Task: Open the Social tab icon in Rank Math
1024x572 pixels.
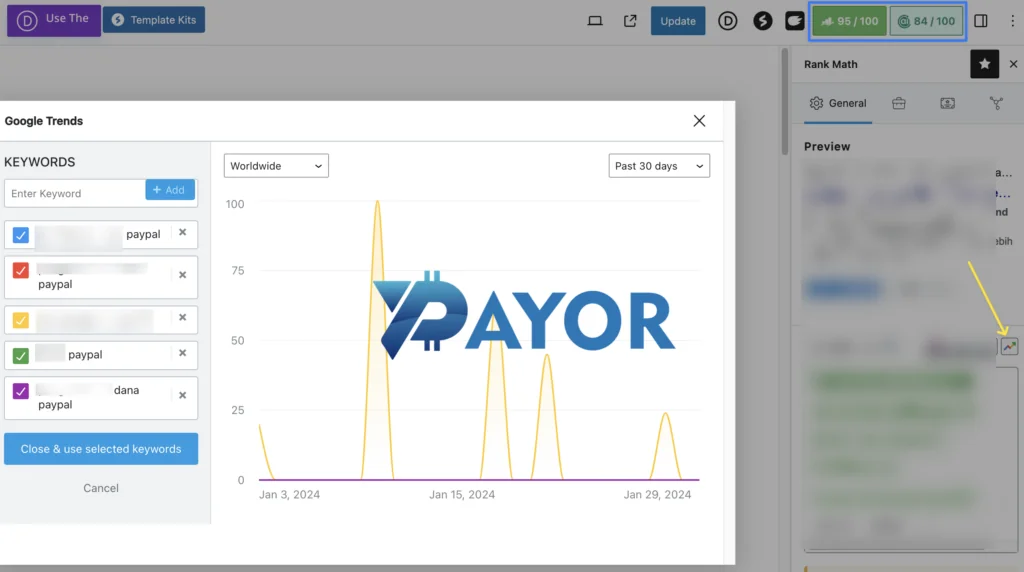Action: (x=996, y=103)
